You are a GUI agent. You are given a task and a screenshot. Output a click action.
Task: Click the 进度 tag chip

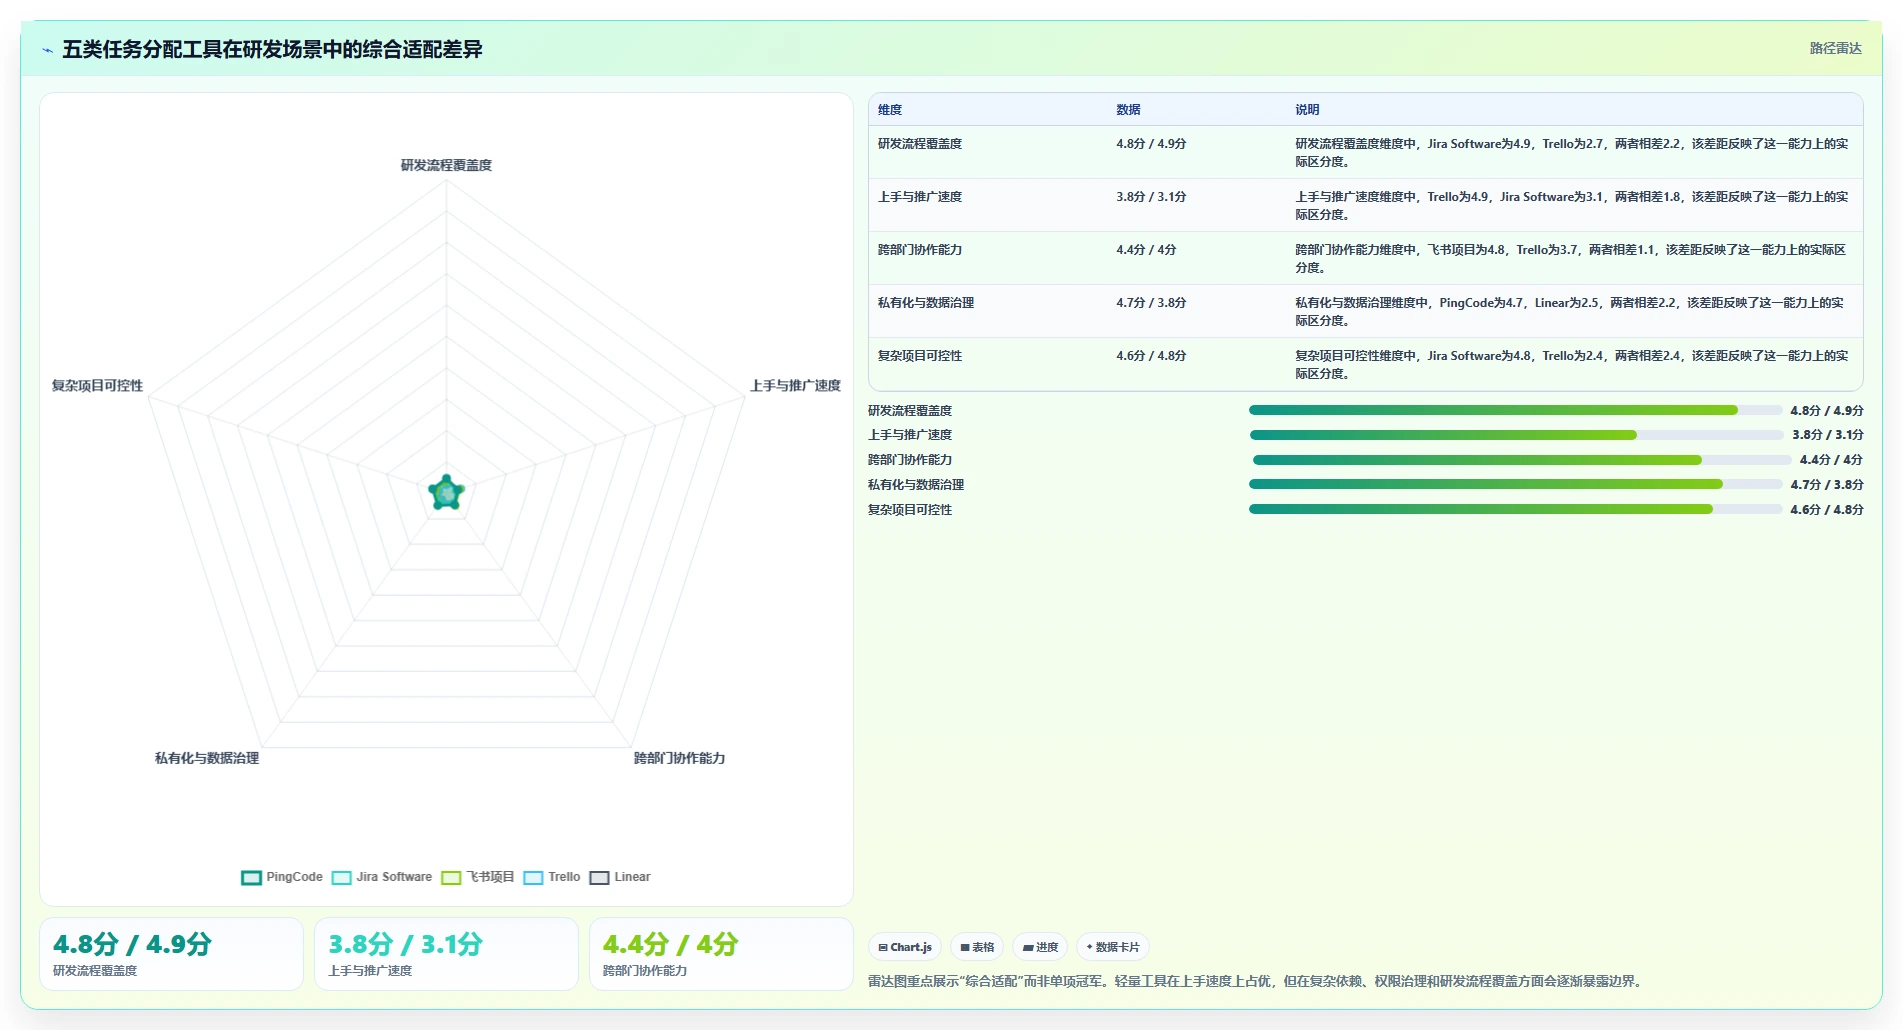click(x=1040, y=947)
